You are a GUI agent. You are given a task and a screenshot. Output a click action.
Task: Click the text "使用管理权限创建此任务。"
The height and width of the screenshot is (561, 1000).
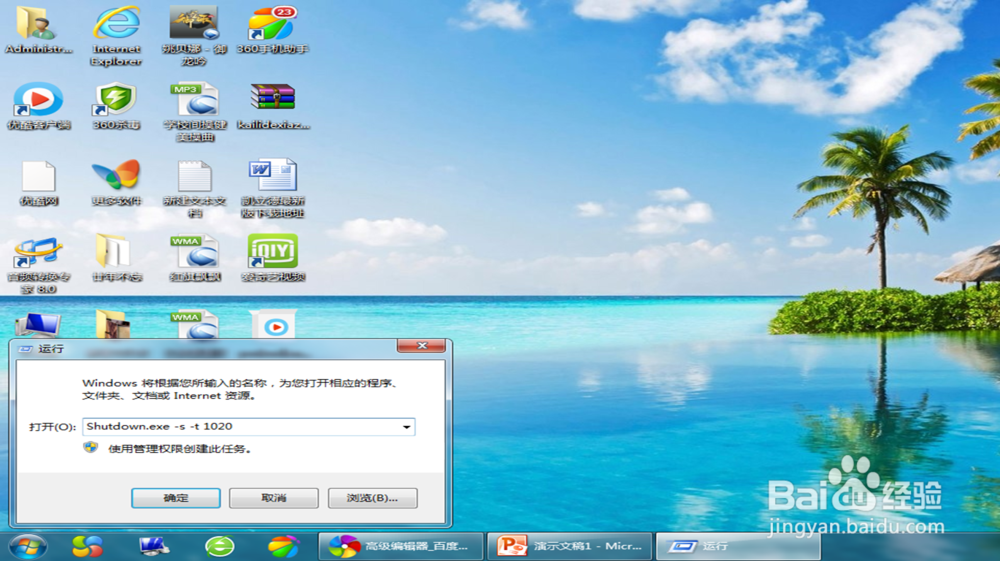click(x=179, y=449)
